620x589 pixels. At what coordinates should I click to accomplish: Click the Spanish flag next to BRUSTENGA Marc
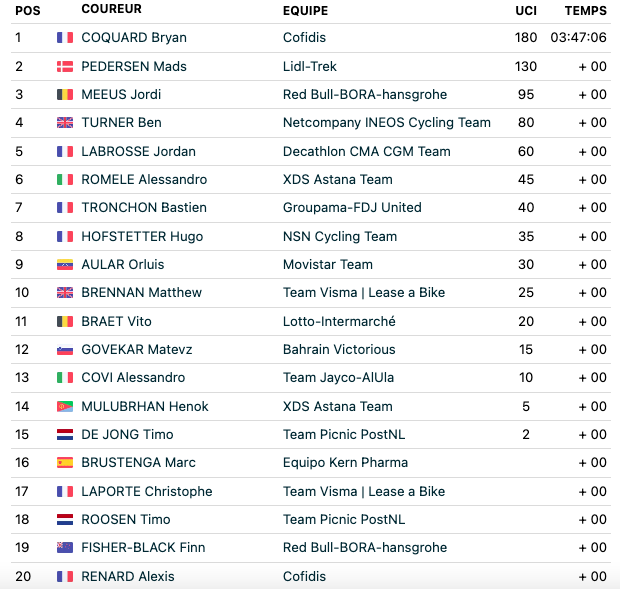tap(65, 463)
